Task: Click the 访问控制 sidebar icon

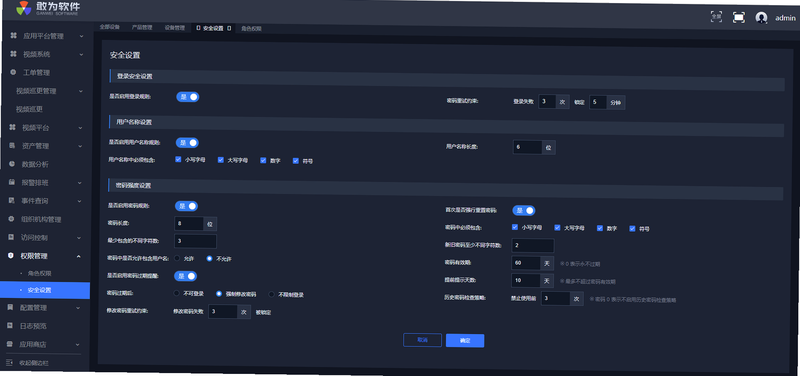Action: click(11, 237)
